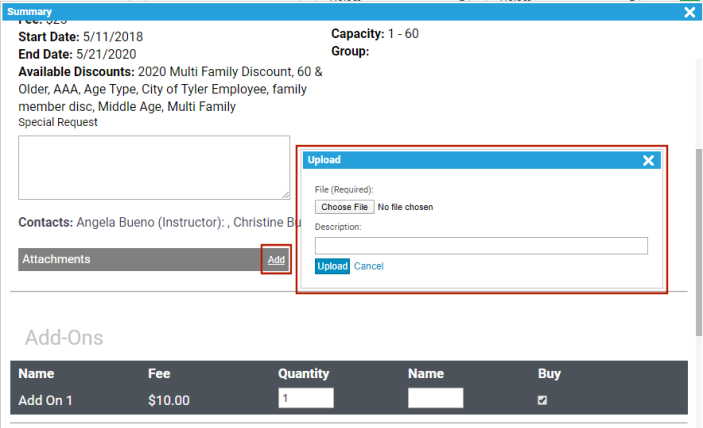Click the "No file chosen" label
Image resolution: width=703 pixels, height=428 pixels.
405,207
